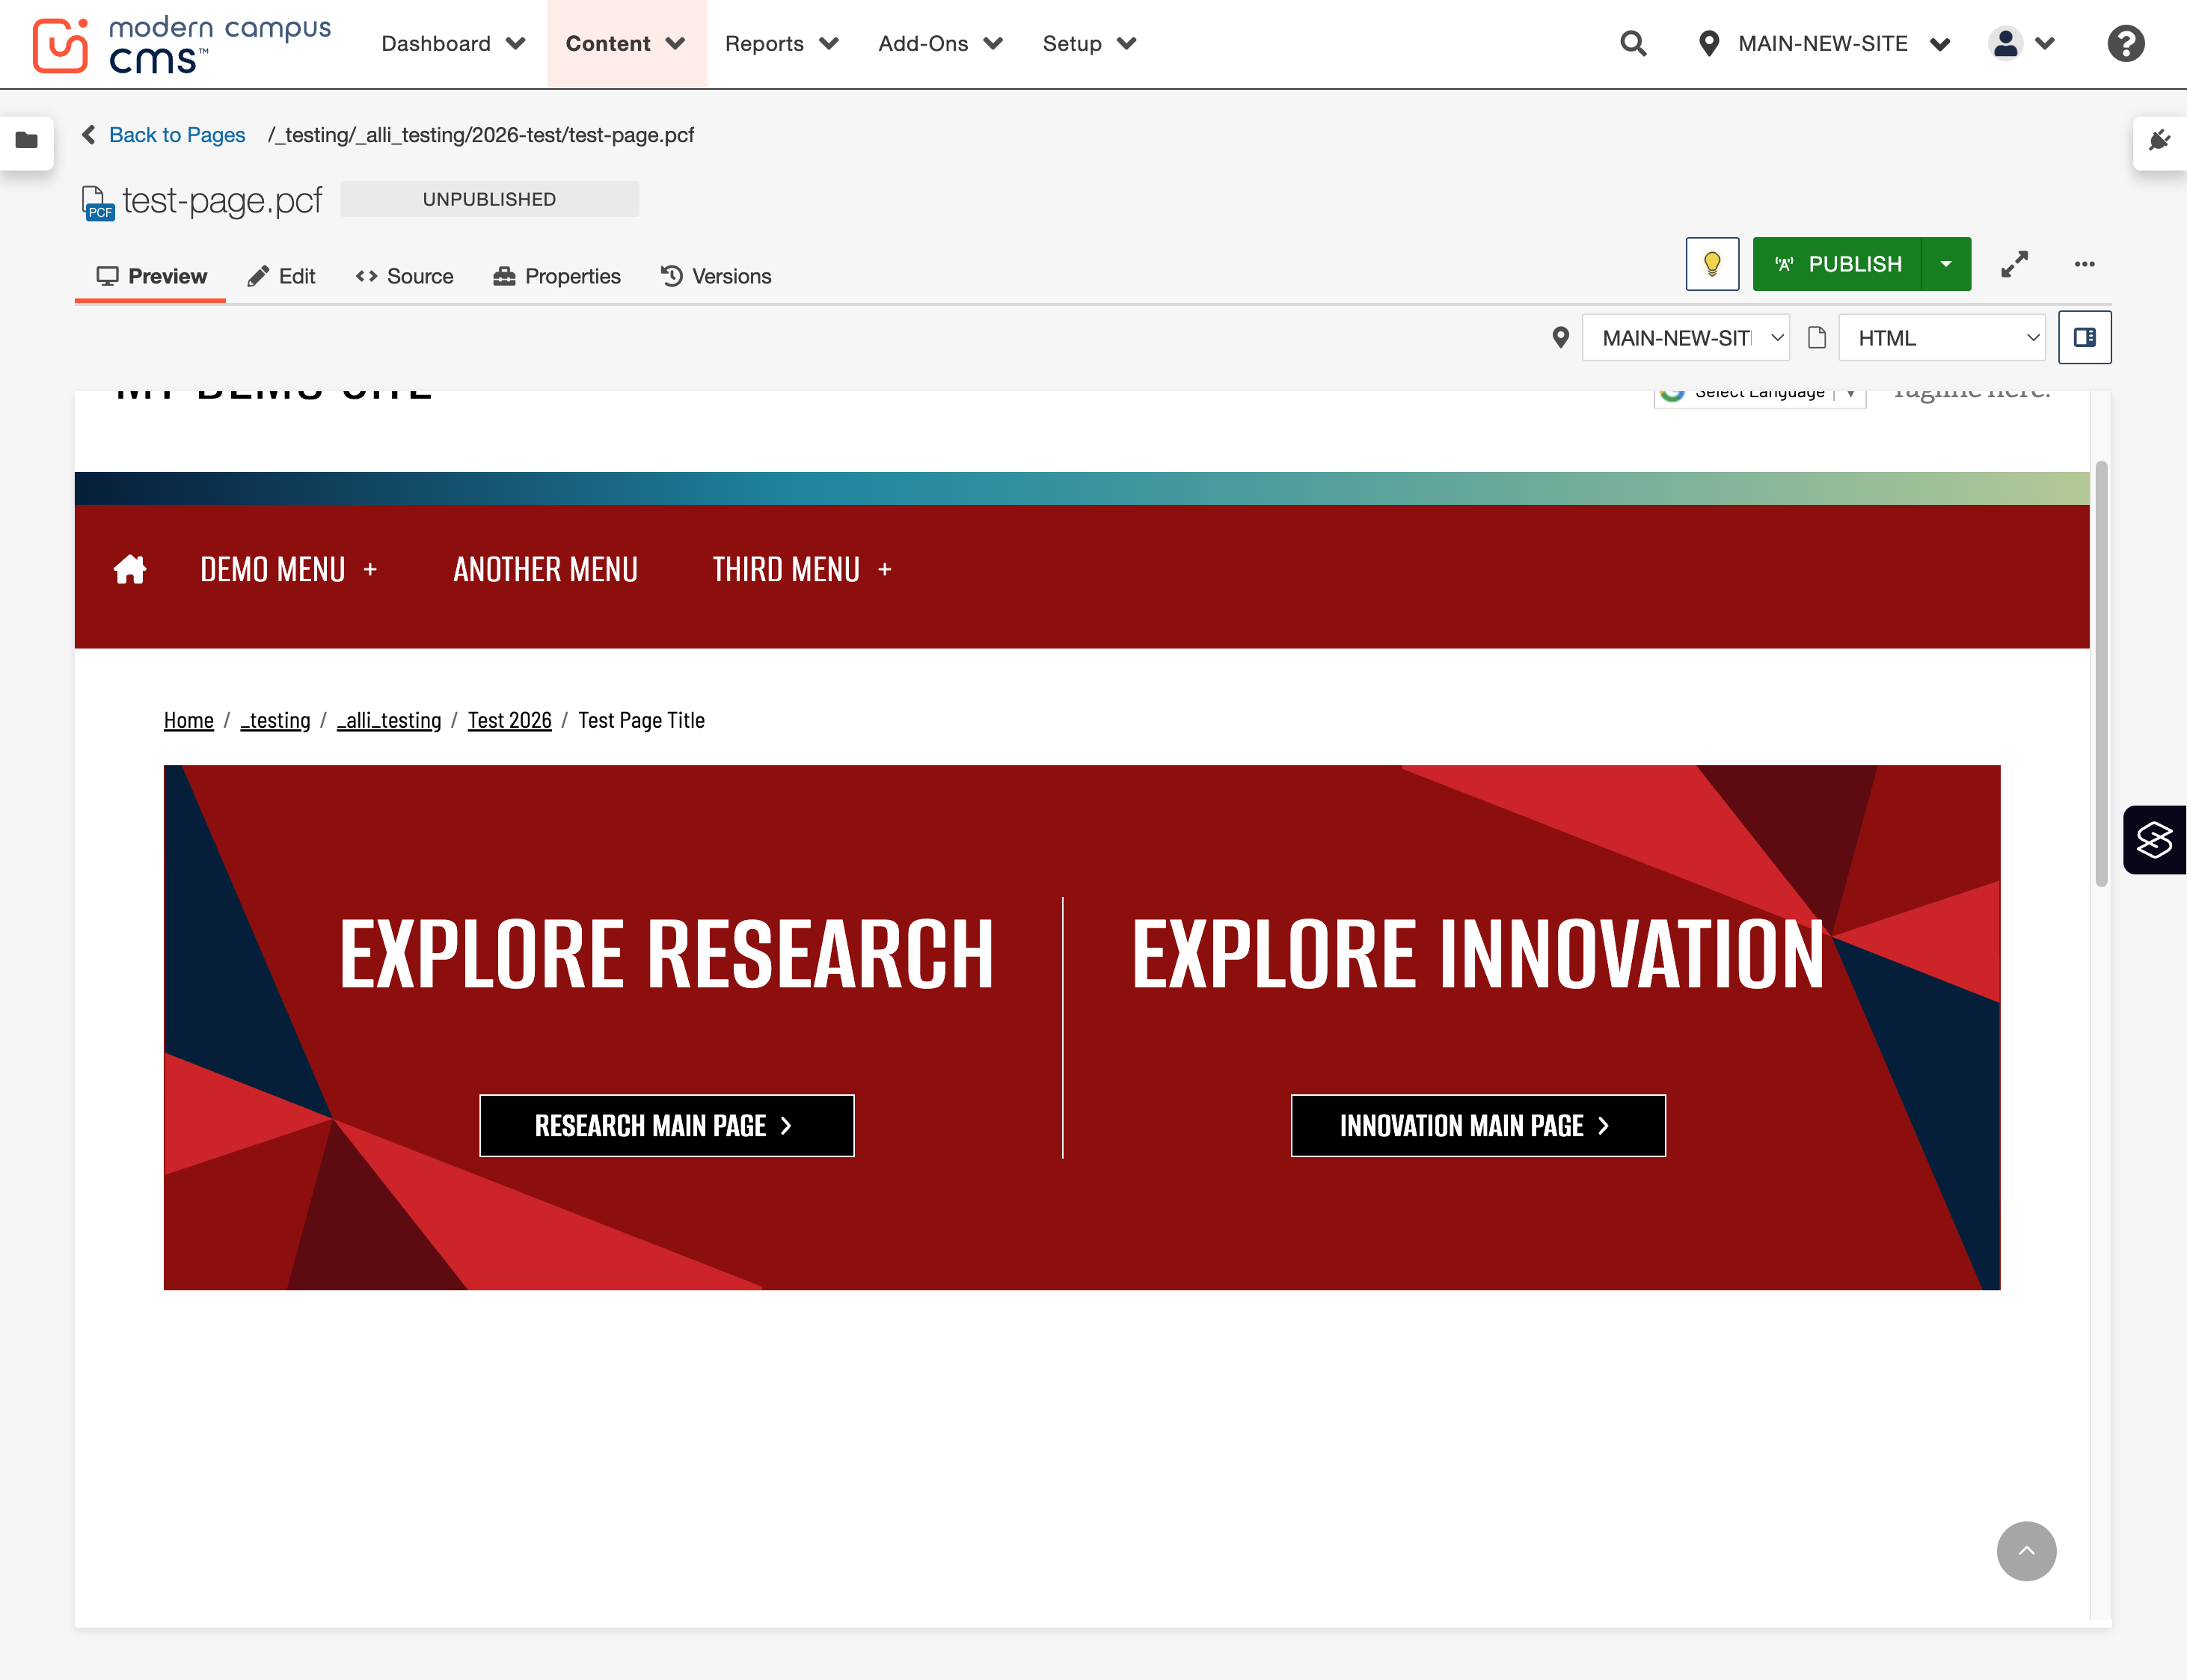Click the home icon in red menu bar

(x=130, y=569)
